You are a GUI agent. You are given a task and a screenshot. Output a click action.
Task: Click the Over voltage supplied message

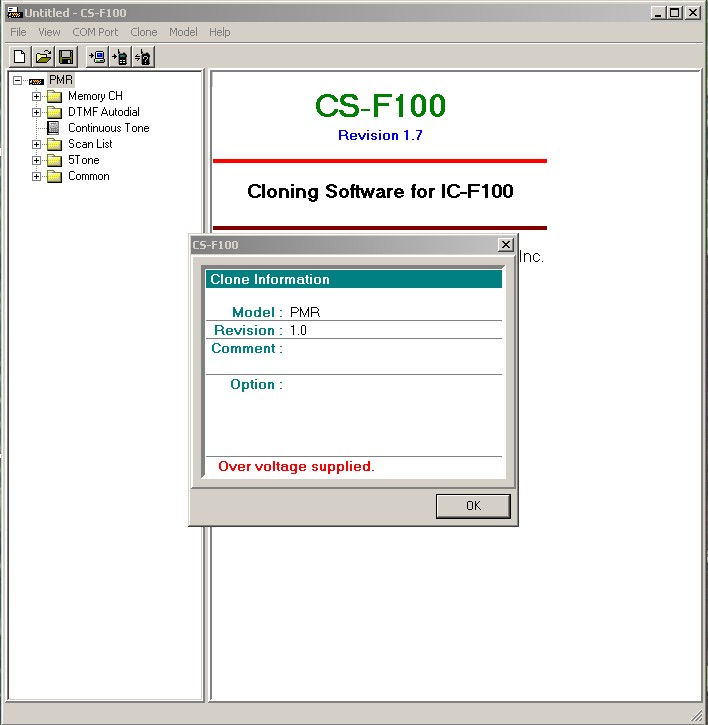296,466
